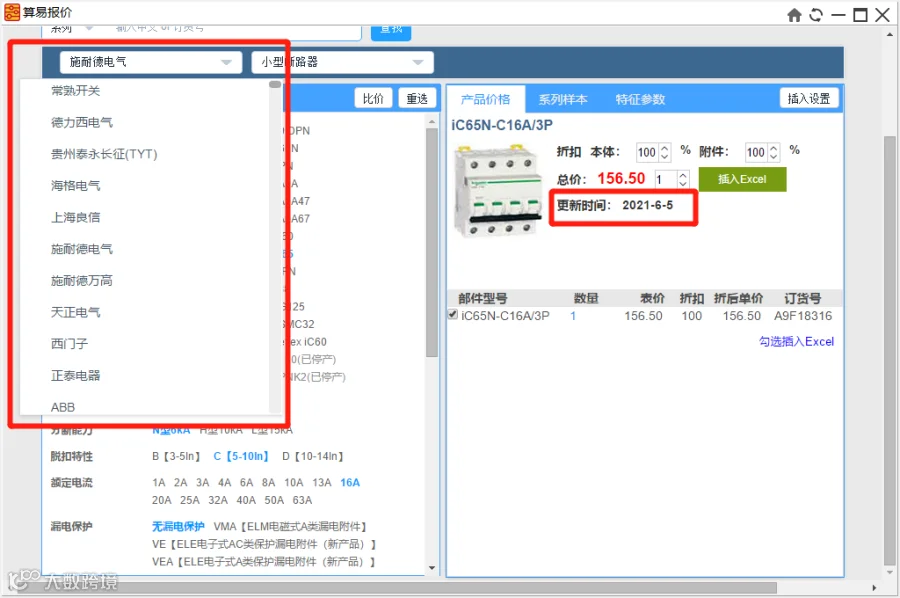Select the VE【ELE电子式AC类保护漏电附件】 option
This screenshot has width=900, height=598.
(264, 544)
